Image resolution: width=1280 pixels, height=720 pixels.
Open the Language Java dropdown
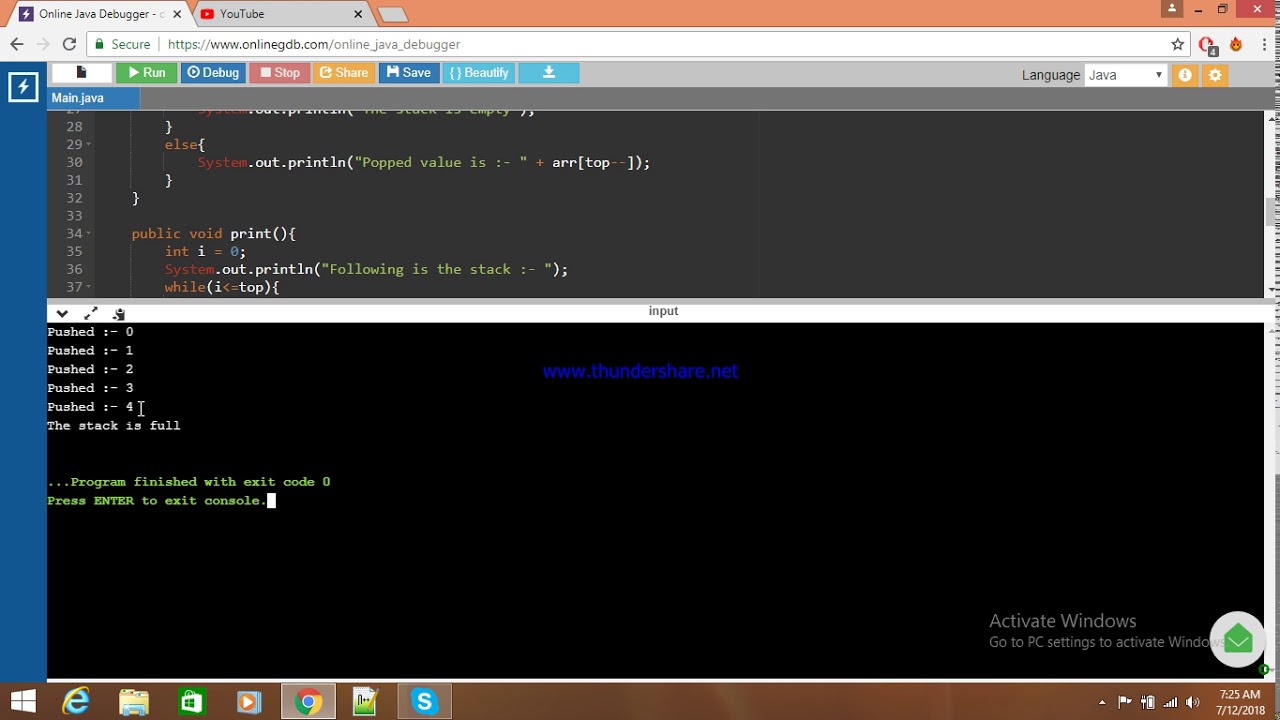pos(1126,75)
